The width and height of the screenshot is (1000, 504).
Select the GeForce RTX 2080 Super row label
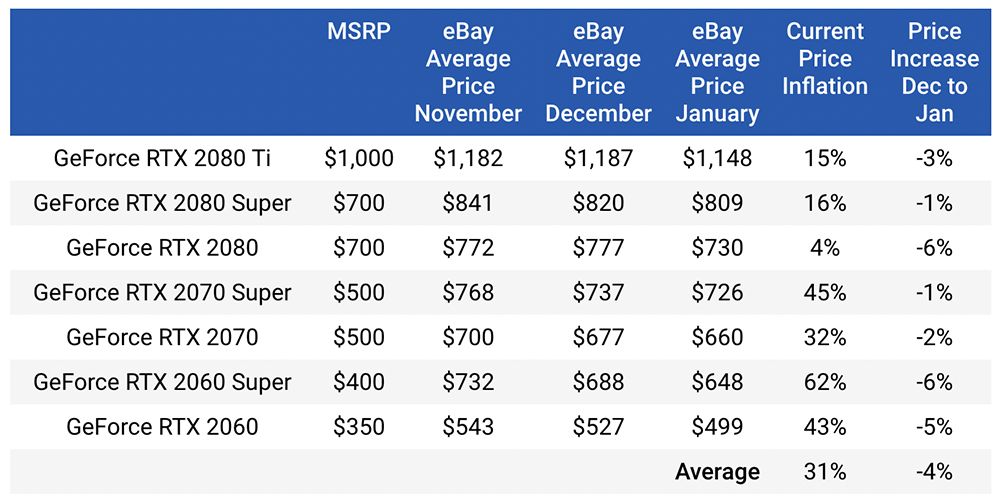(163, 203)
